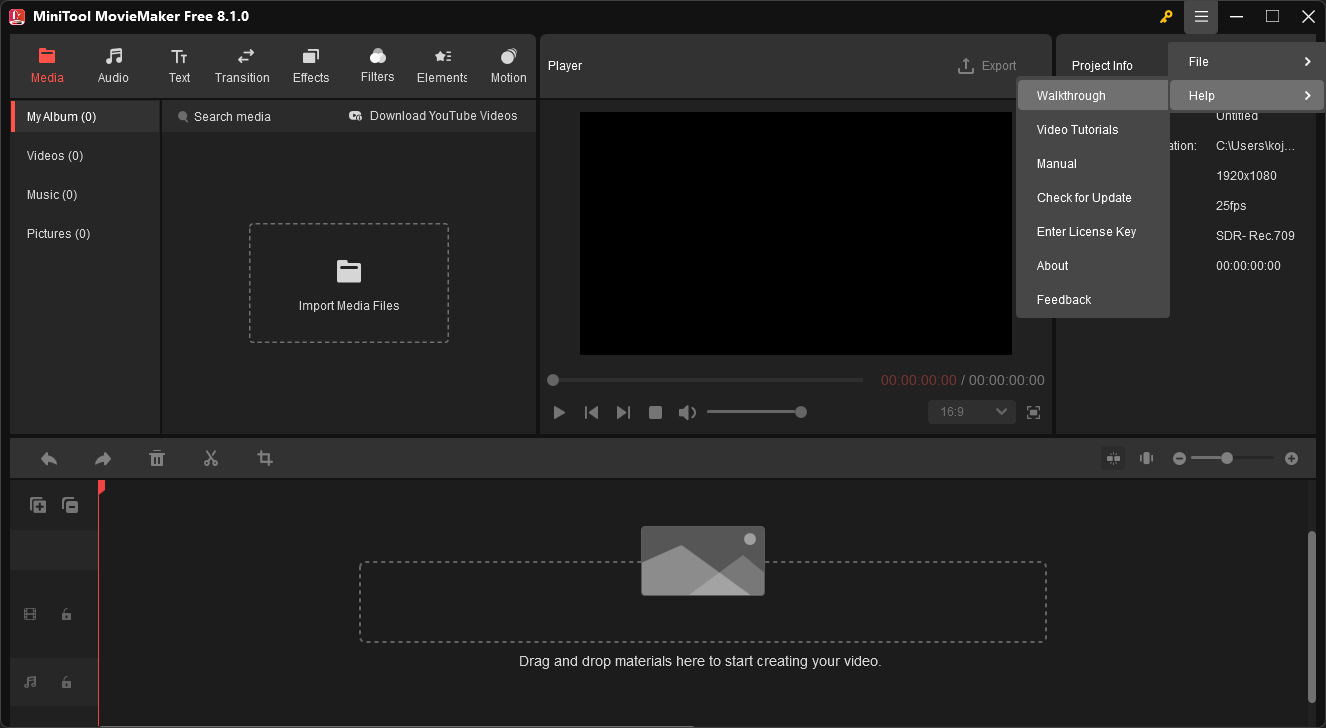Open the Filters tab
Screen dimensions: 1326x728
click(x=377, y=66)
